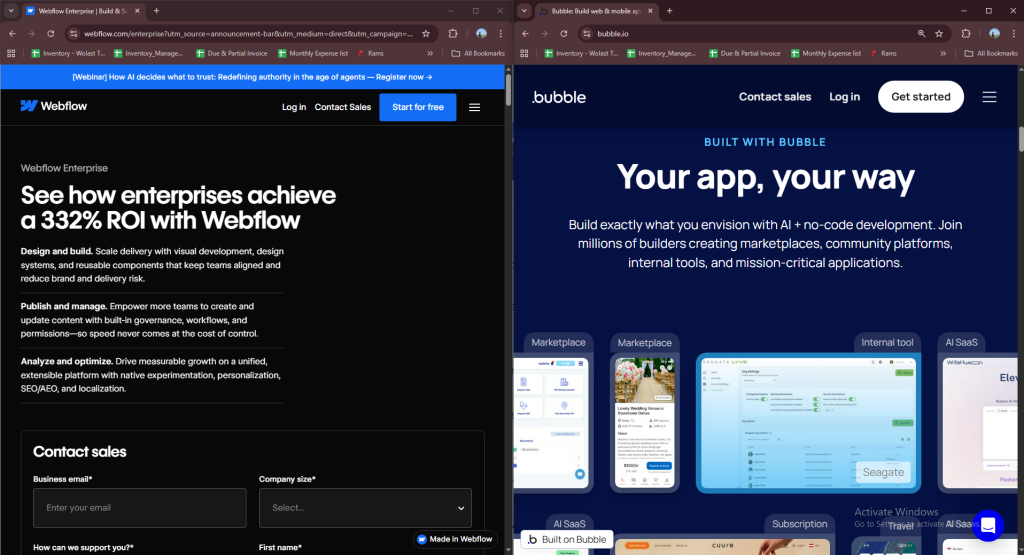The height and width of the screenshot is (555, 1024).
Task: Close the Webflow Enterprise tab
Action: [x=137, y=11]
